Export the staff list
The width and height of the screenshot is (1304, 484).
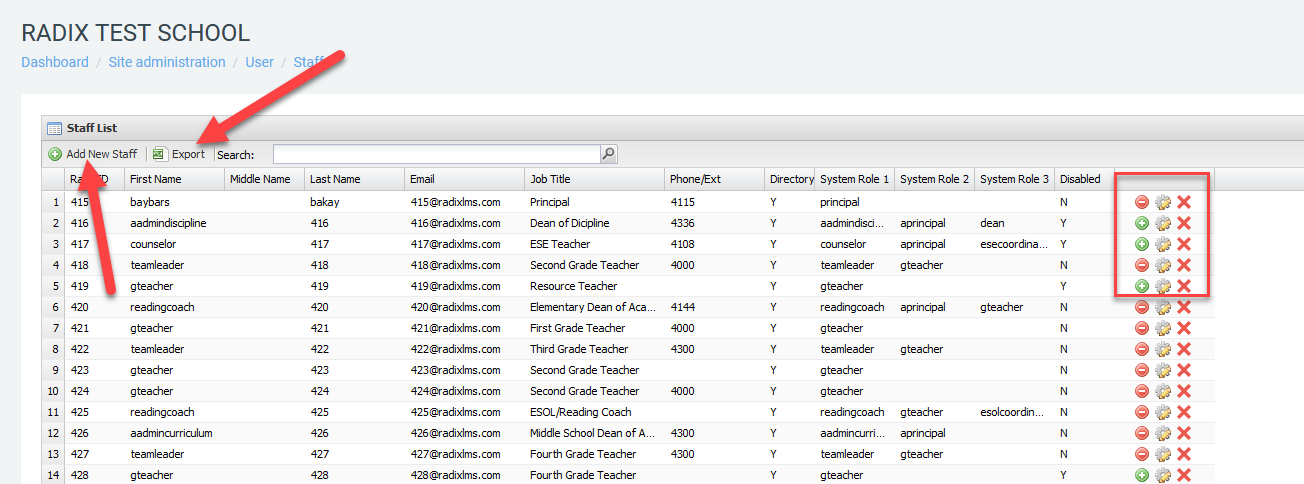pyautogui.click(x=179, y=154)
